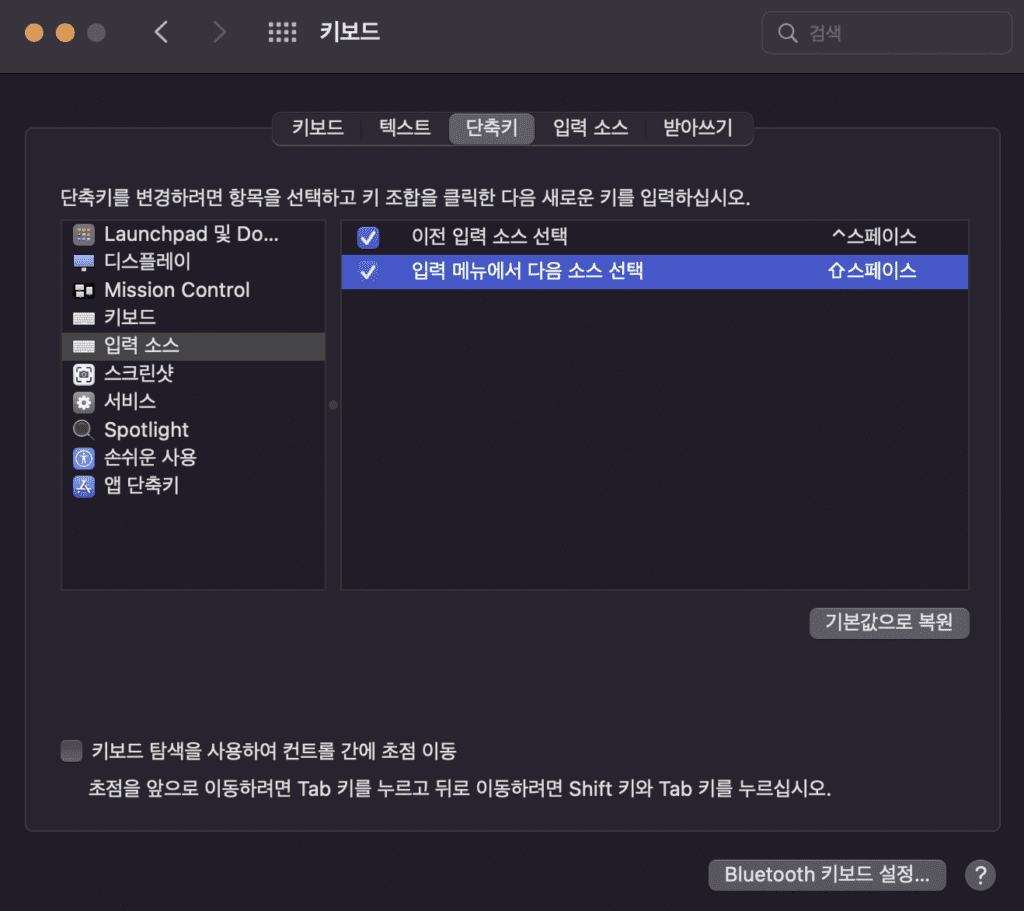
Task: Click the Launchpad icon in category list
Action: click(84, 235)
